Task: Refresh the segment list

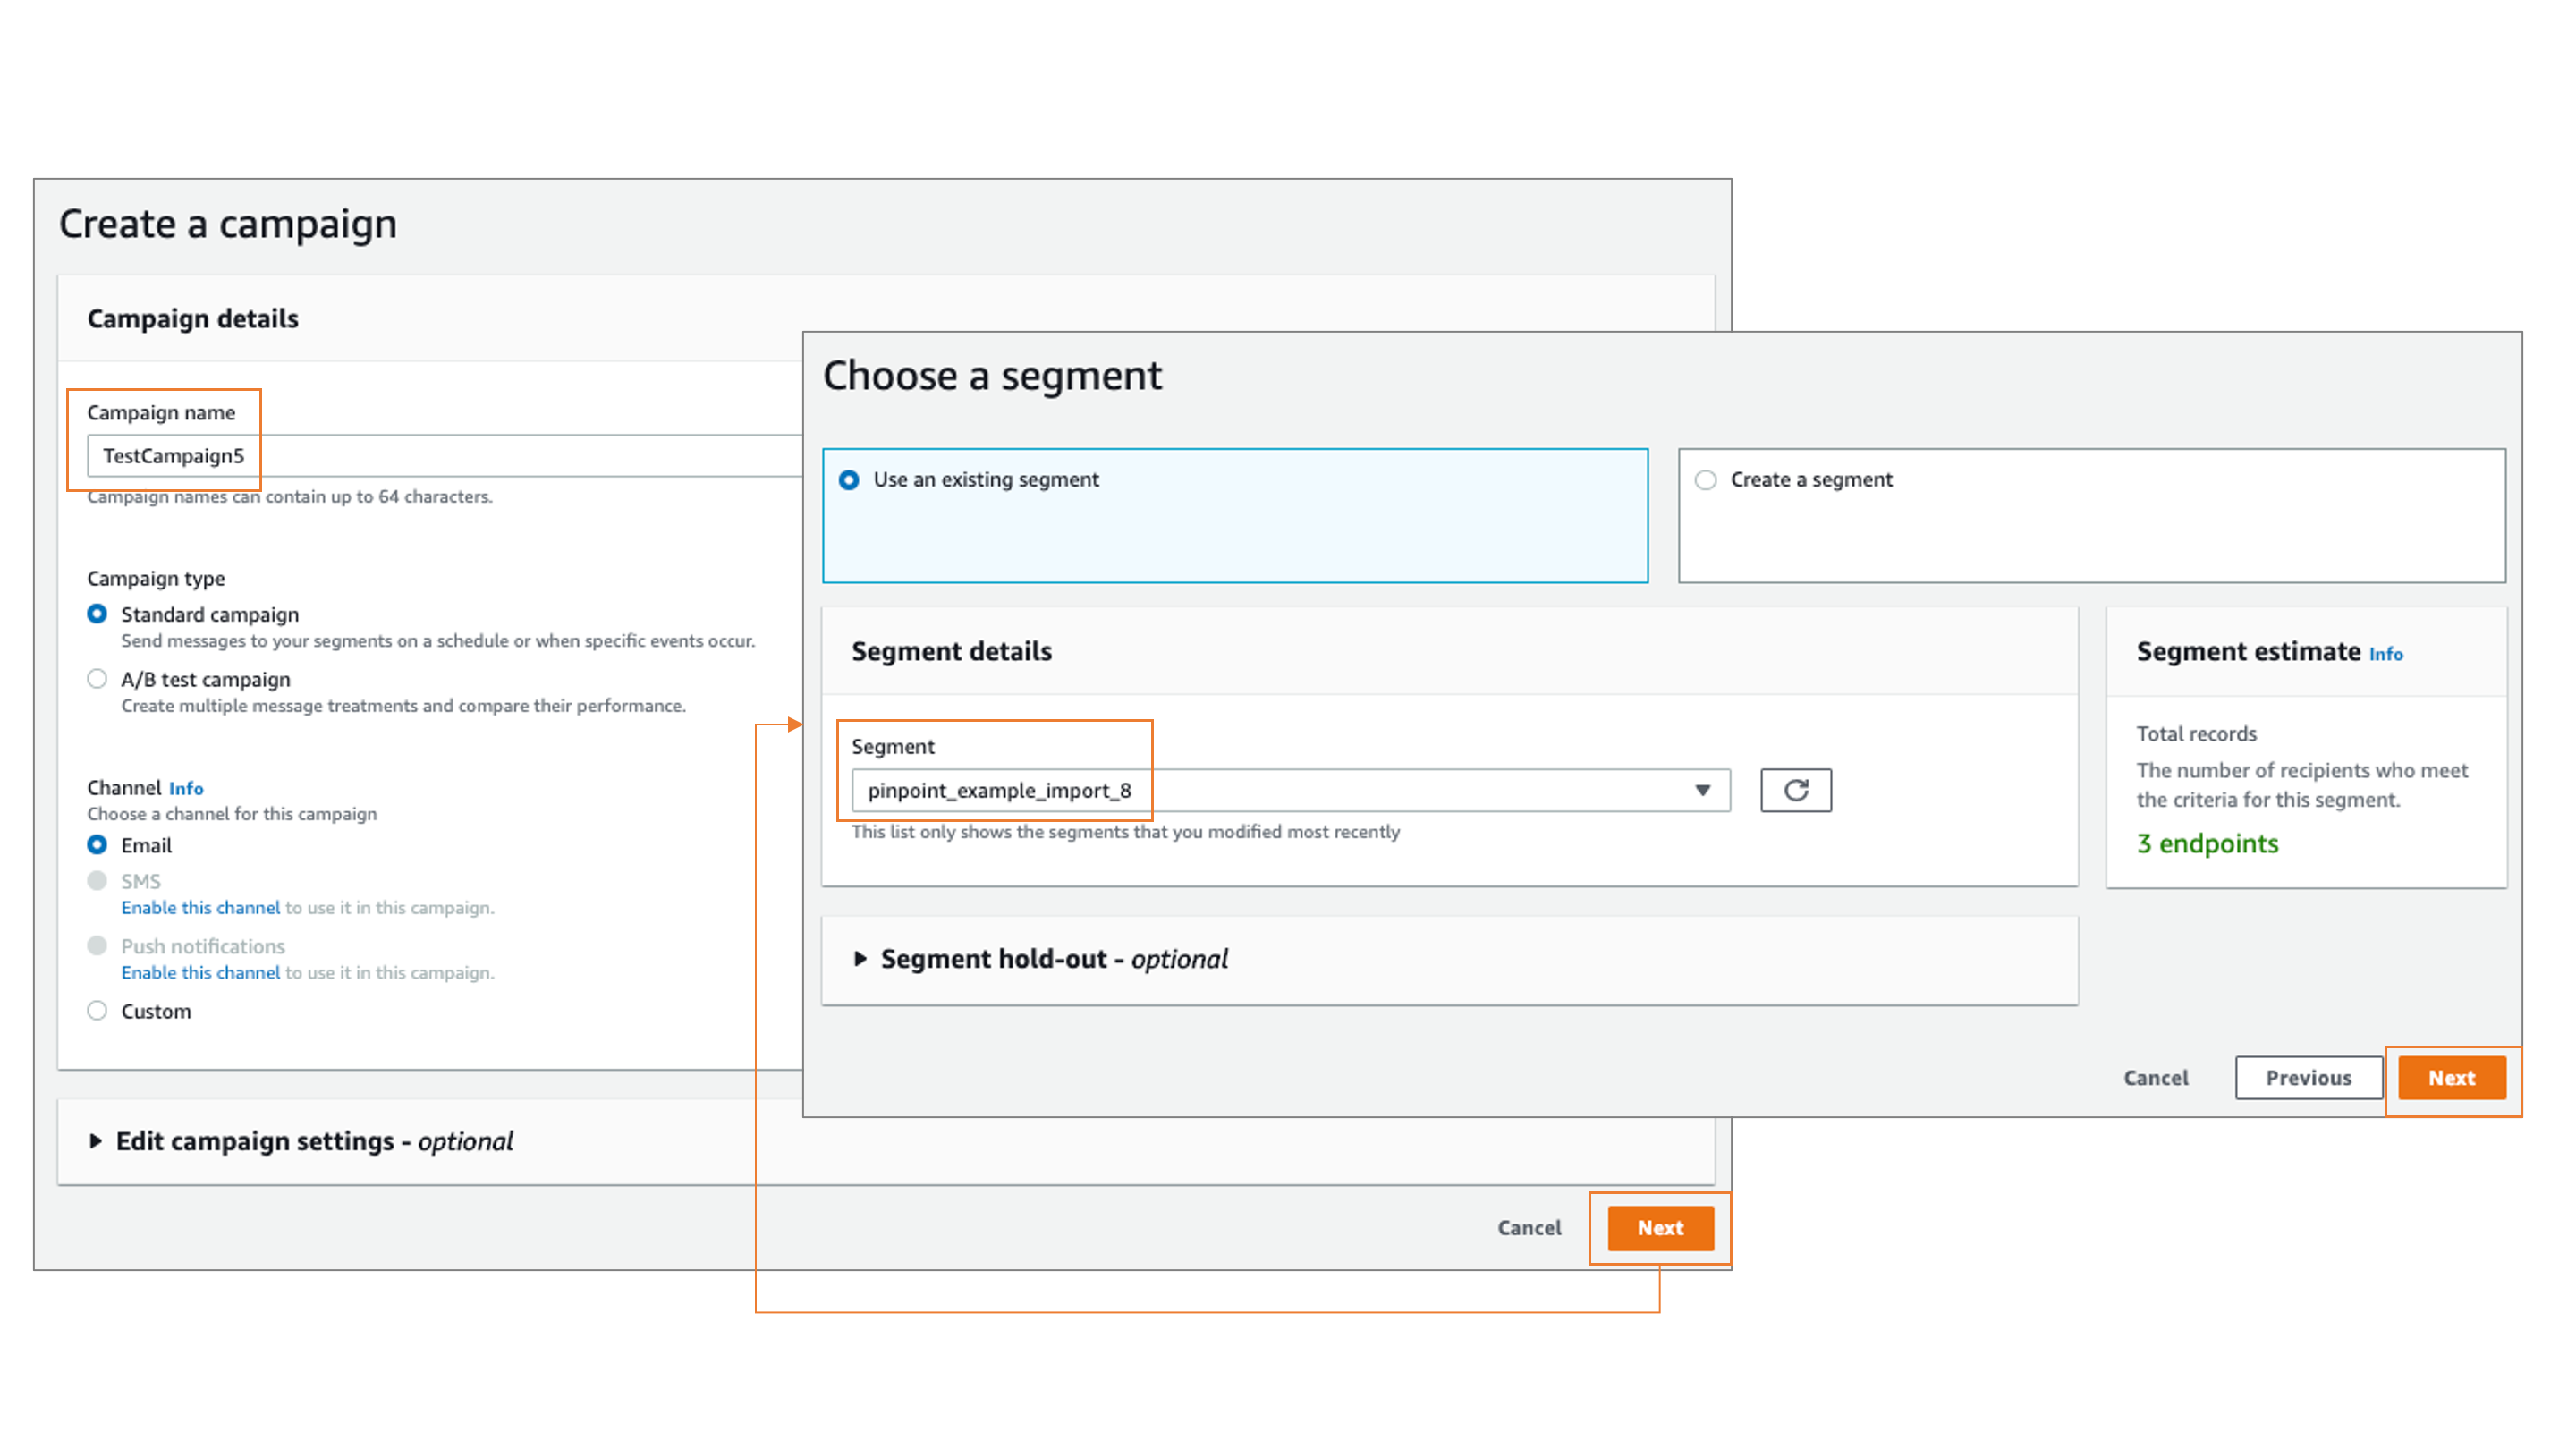Action: [1795, 790]
